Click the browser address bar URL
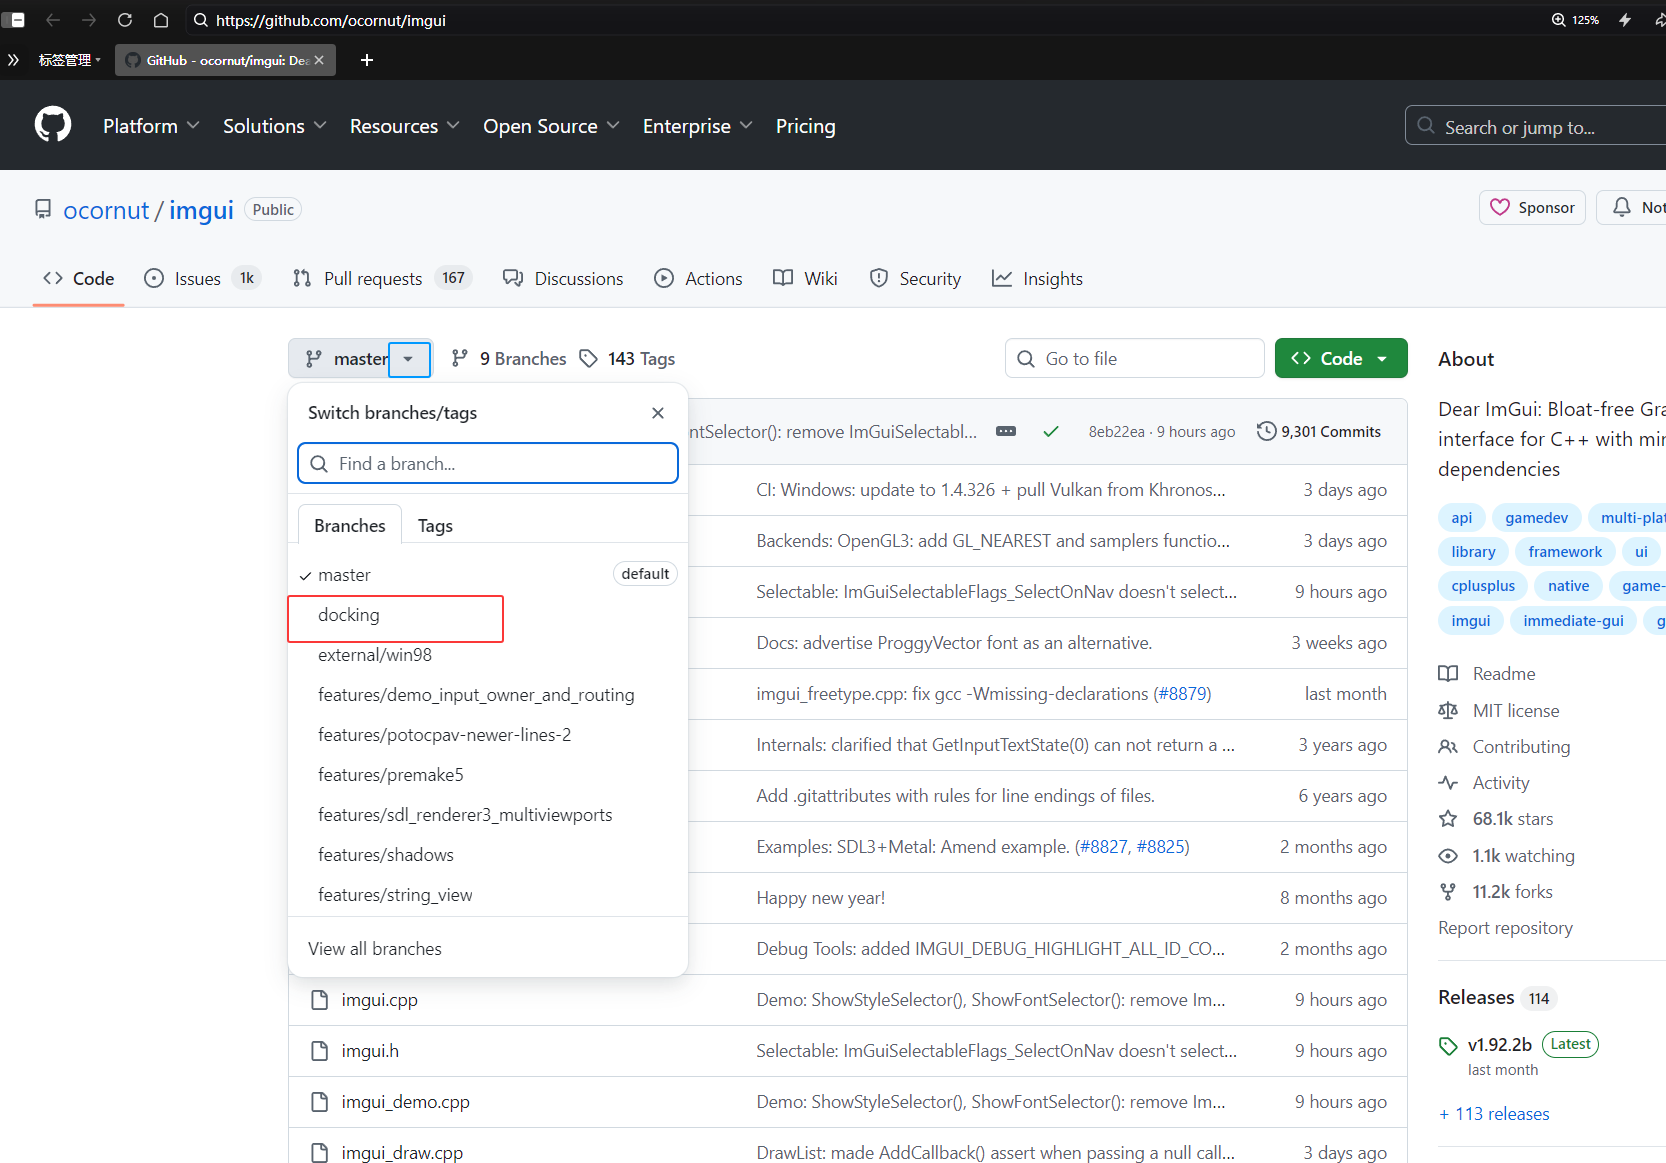1666x1163 pixels. (x=331, y=20)
